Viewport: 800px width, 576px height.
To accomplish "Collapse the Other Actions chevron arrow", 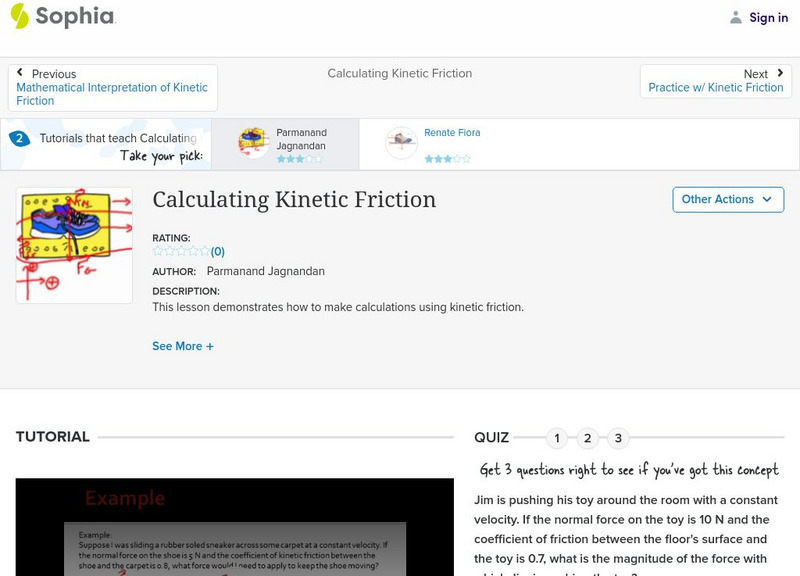I will pyautogui.click(x=766, y=199).
